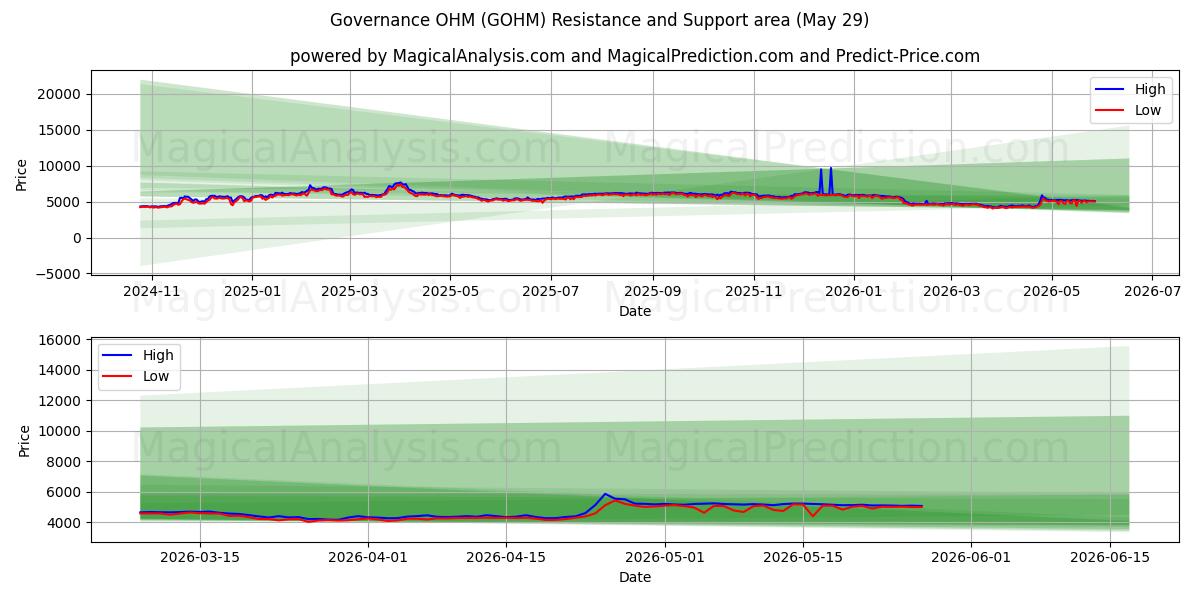The width and height of the screenshot is (1200, 600).
Task: Click the '8000' price tick in bottom chart
Action: tap(64, 462)
